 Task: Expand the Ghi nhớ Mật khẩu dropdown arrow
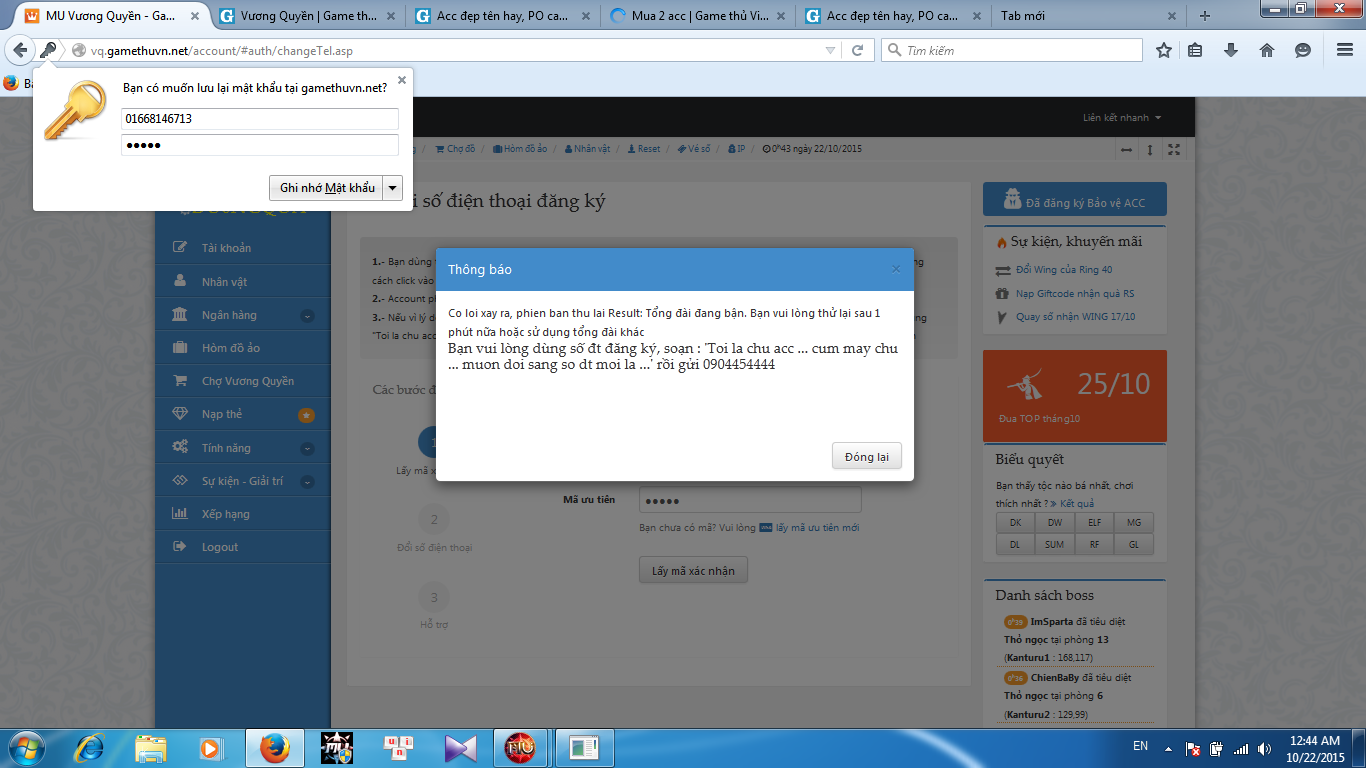point(393,188)
